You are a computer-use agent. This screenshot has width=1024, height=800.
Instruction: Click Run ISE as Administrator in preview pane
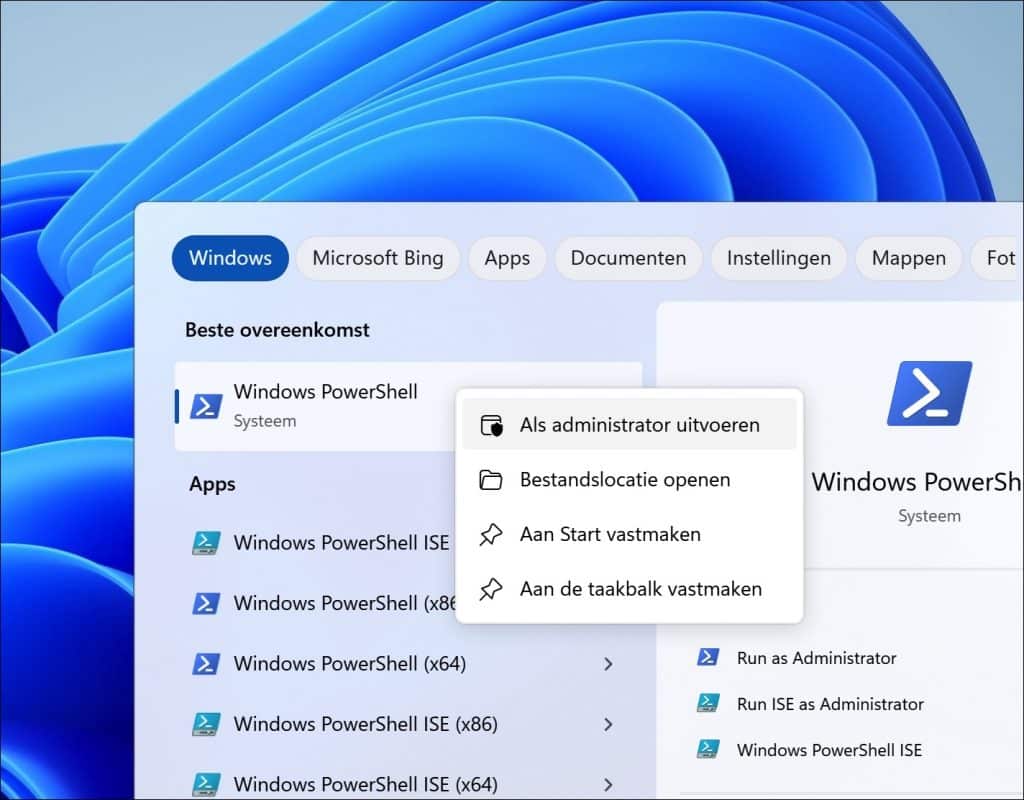point(830,704)
